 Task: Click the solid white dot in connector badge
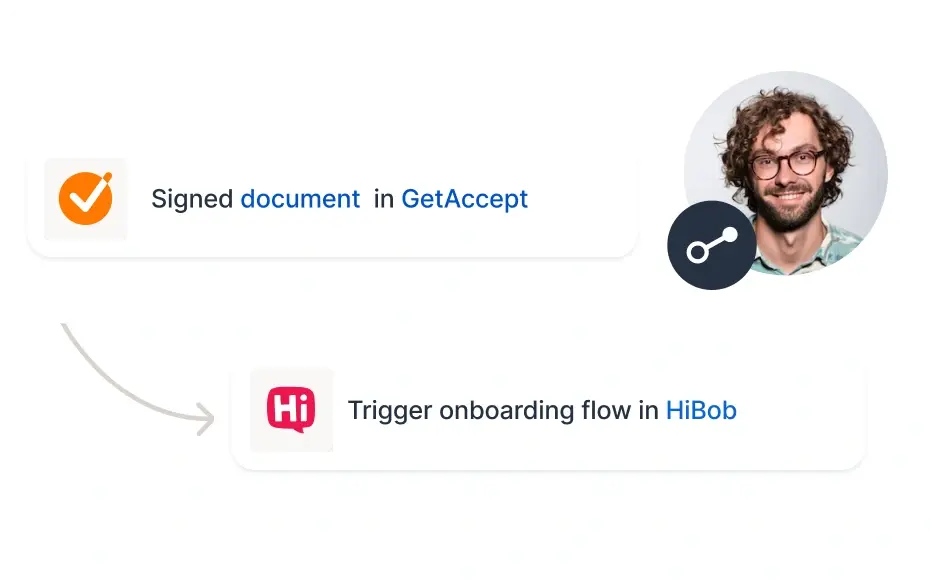click(729, 235)
